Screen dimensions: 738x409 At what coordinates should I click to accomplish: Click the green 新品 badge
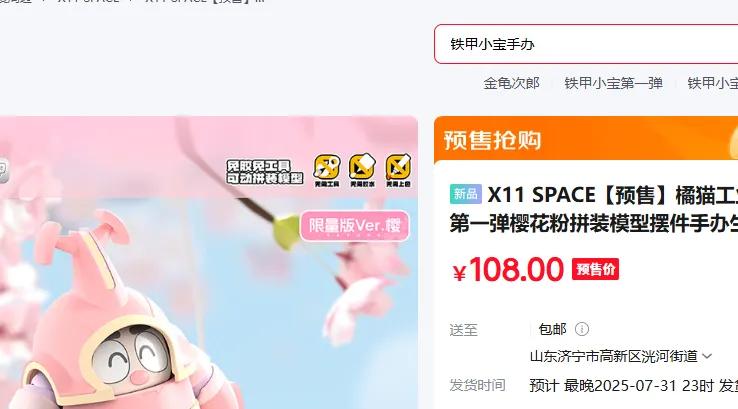465,194
